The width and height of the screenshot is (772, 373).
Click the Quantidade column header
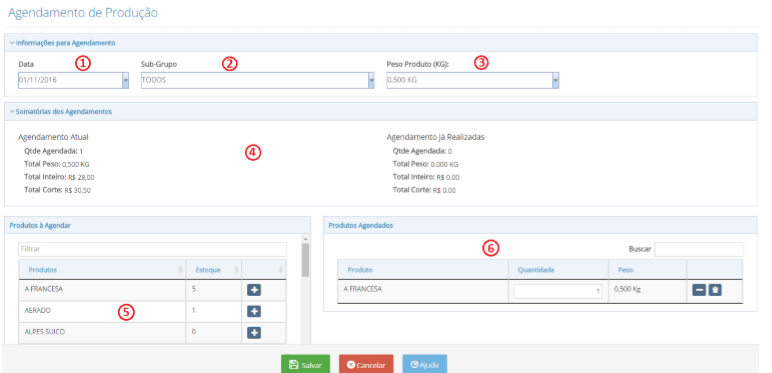(x=558, y=270)
